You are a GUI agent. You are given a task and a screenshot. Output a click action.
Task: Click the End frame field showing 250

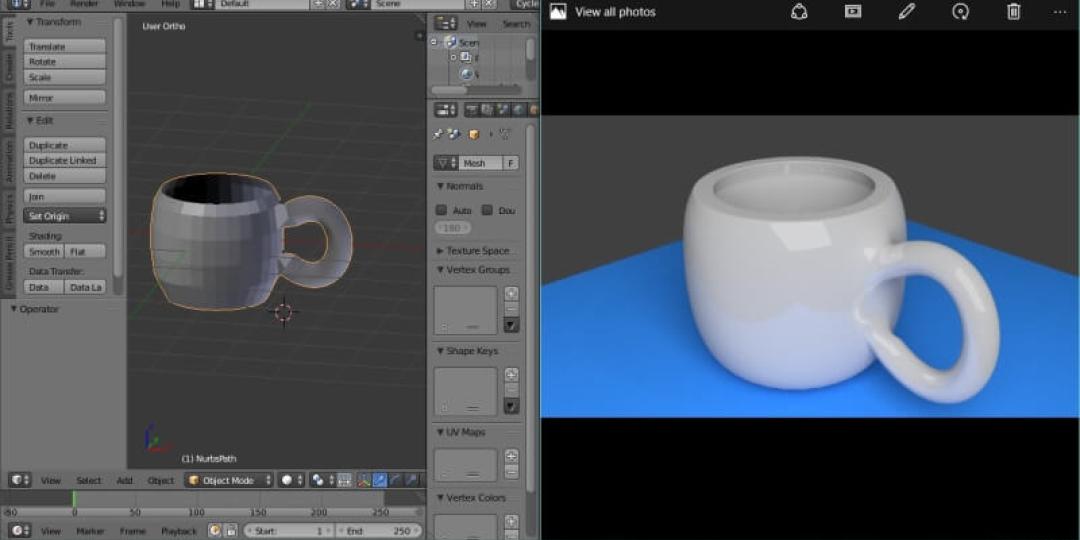point(378,531)
